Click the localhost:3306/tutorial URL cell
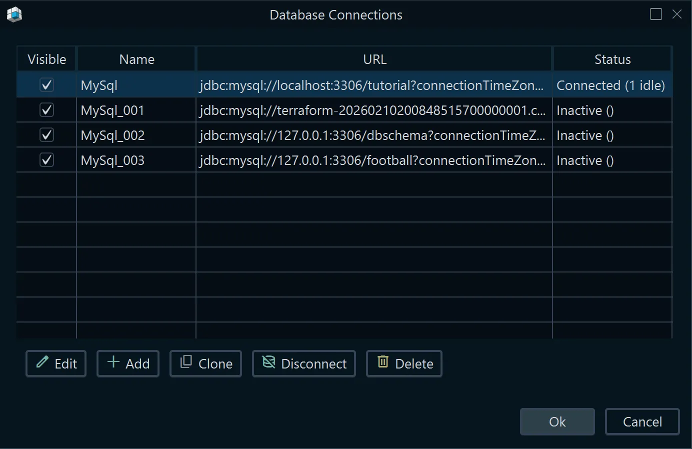 point(374,85)
